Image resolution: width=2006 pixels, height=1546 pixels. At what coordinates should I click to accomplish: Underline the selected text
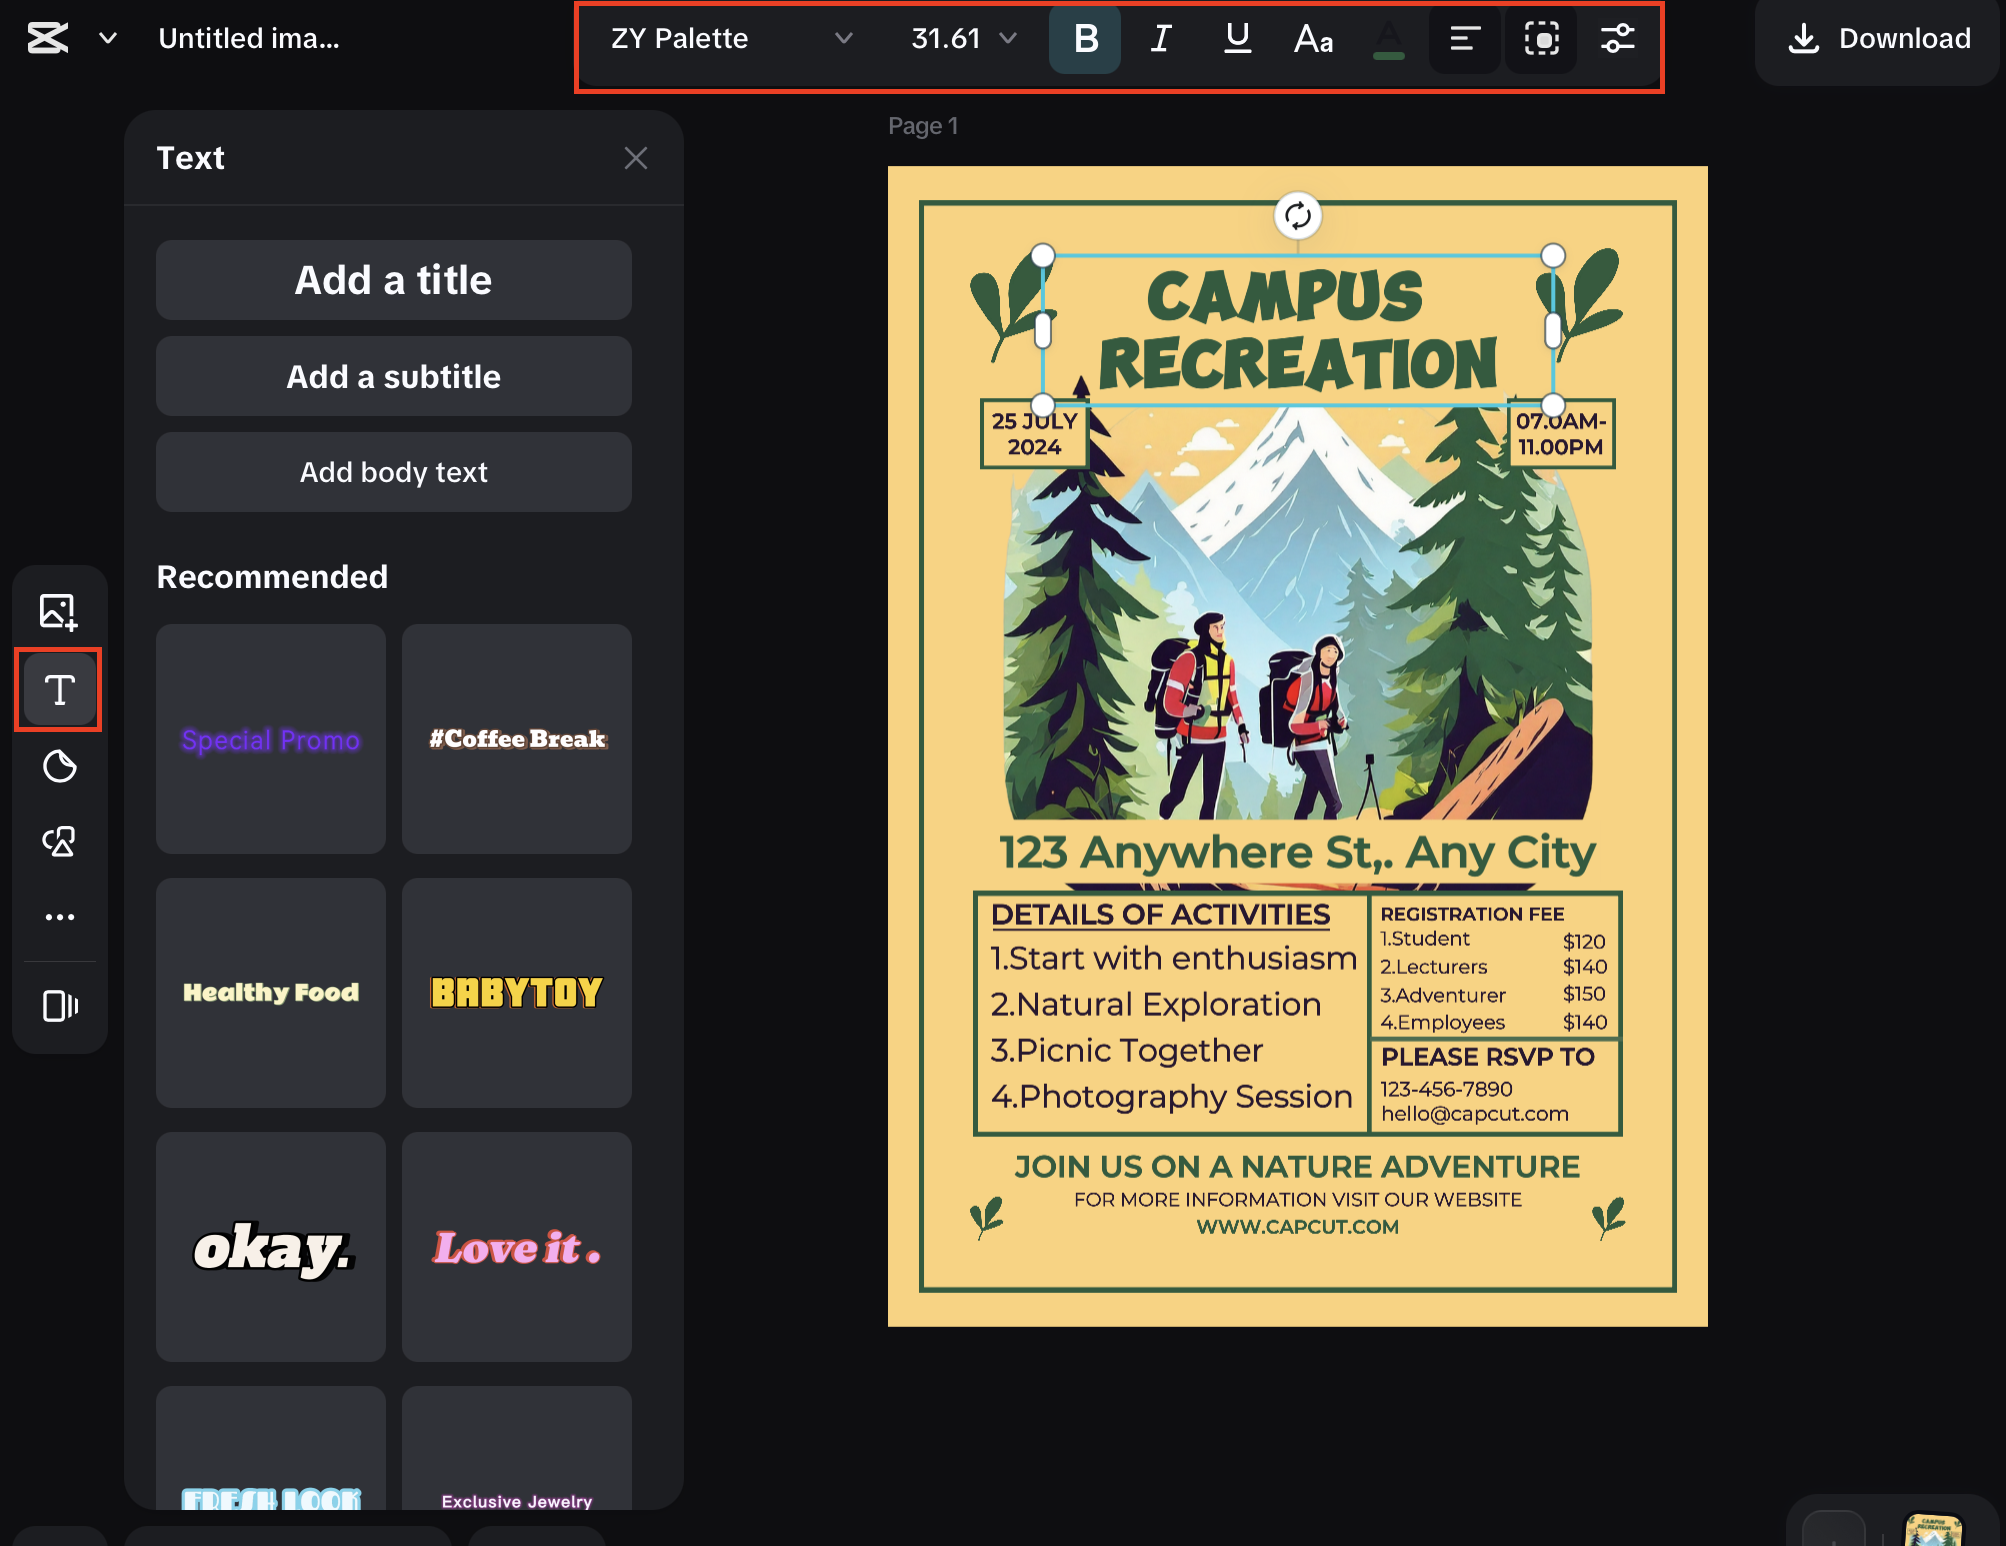coord(1237,39)
